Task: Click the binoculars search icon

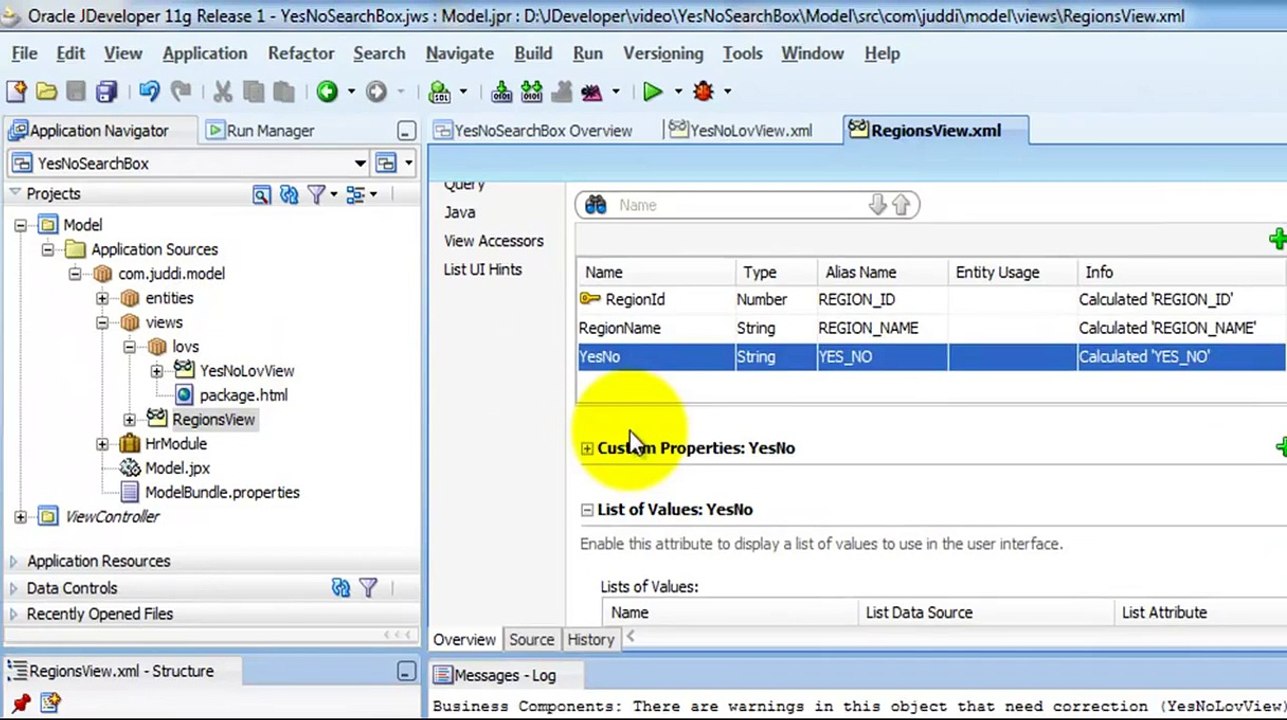Action: pos(596,205)
